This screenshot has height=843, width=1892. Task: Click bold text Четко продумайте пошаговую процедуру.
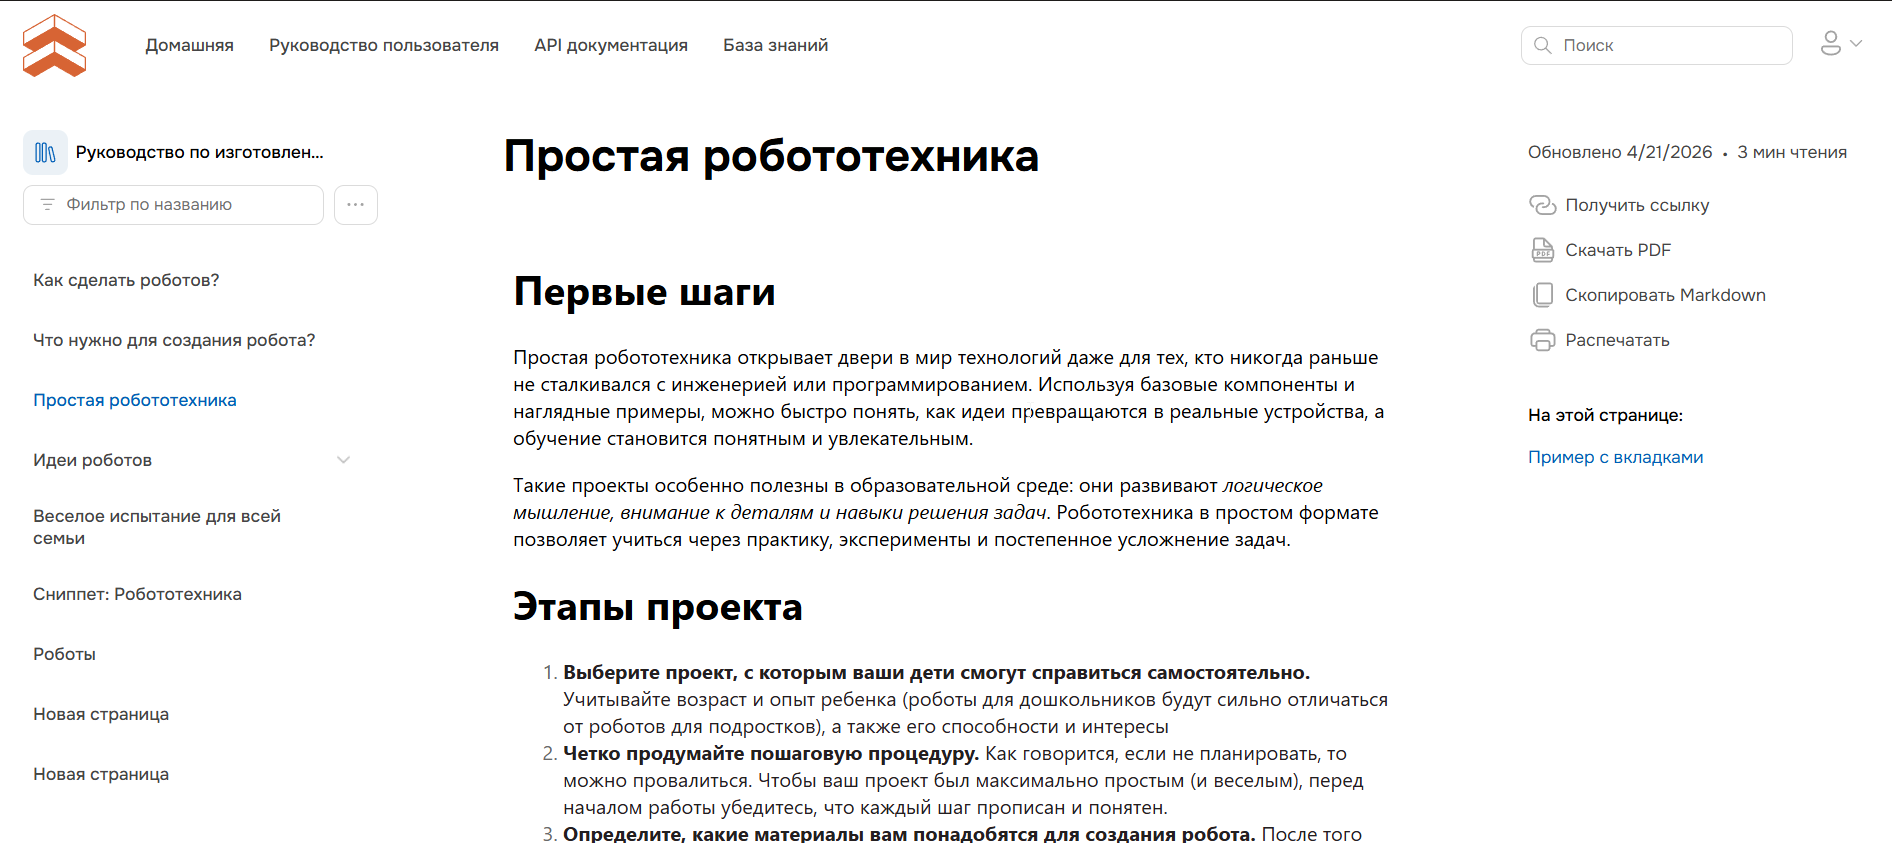coord(771,753)
